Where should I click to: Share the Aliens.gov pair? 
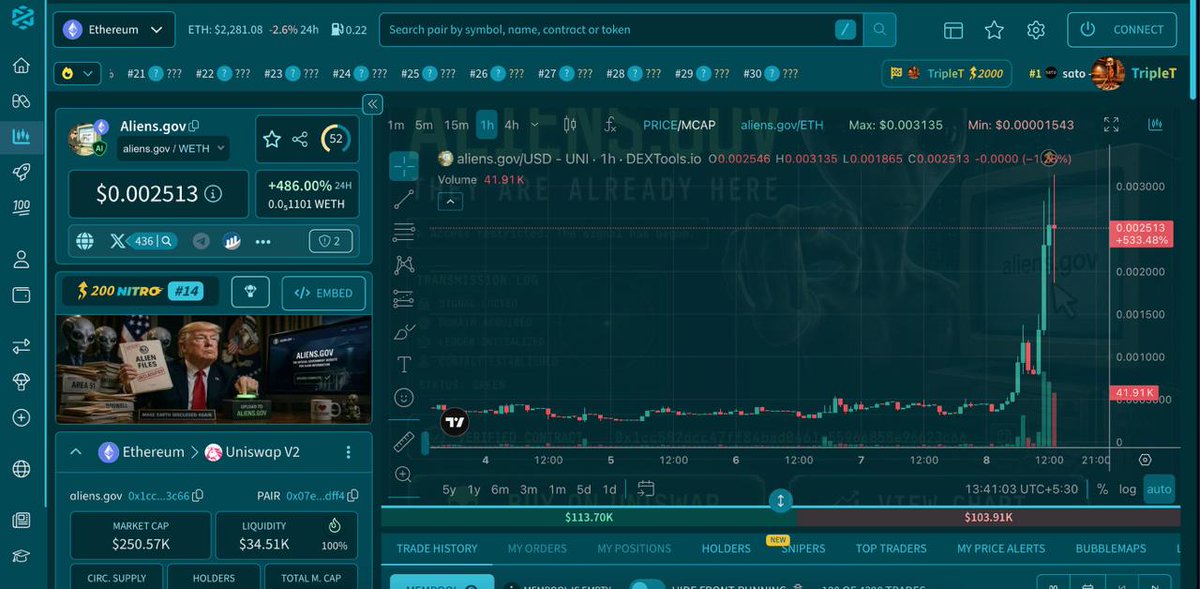click(300, 140)
